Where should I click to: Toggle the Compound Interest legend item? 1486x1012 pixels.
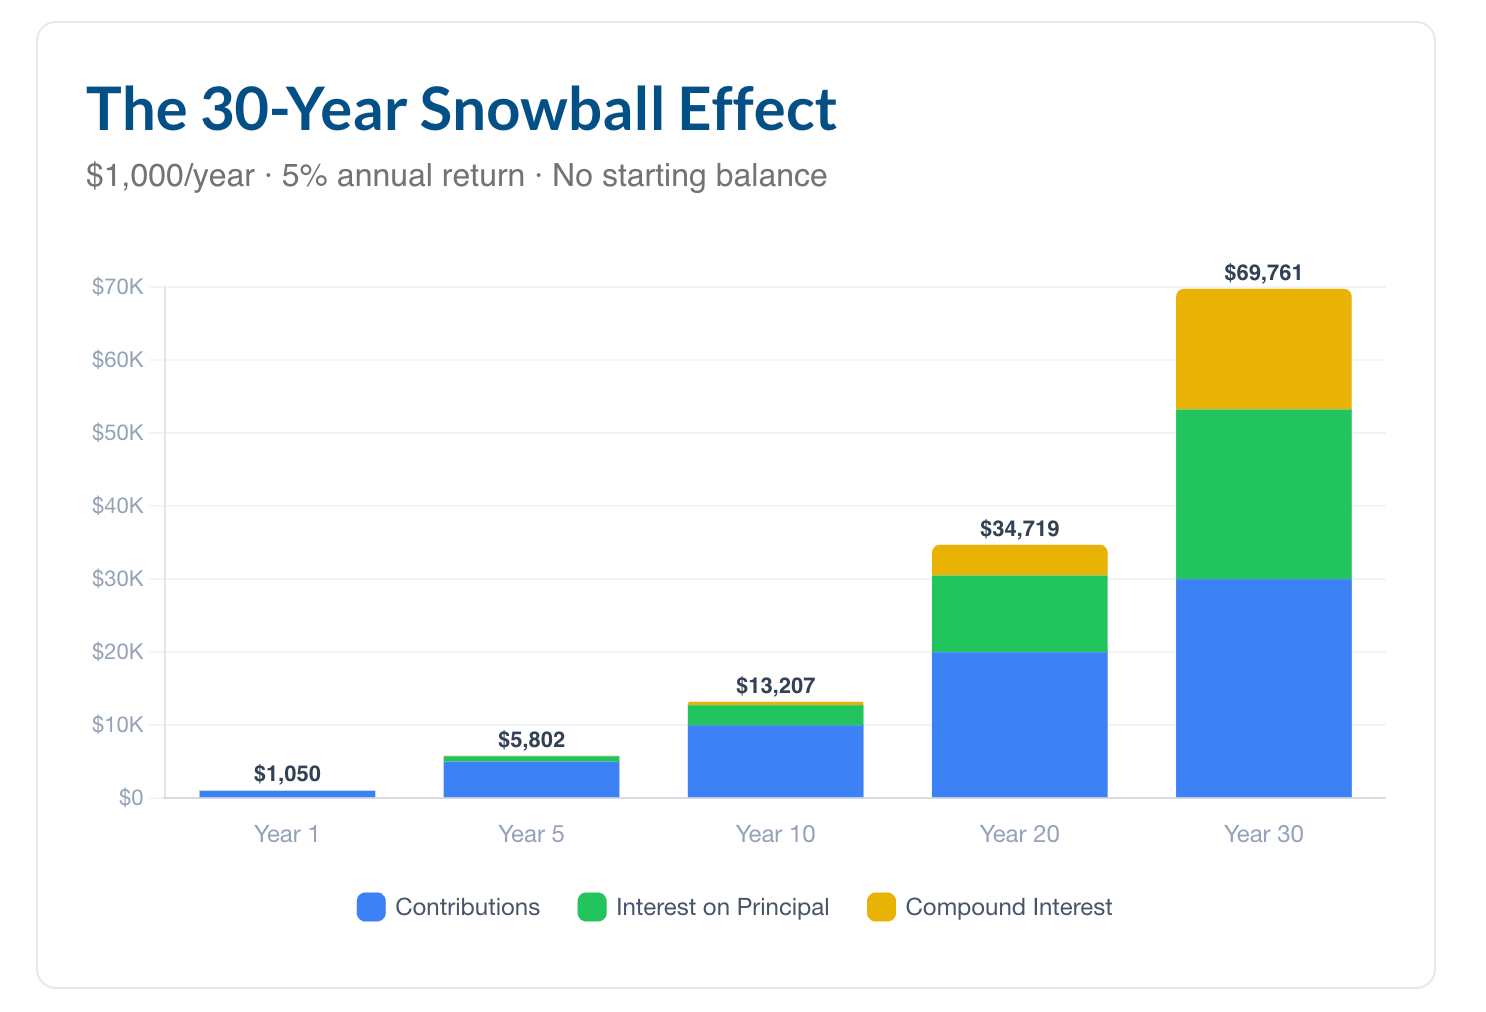point(990,907)
